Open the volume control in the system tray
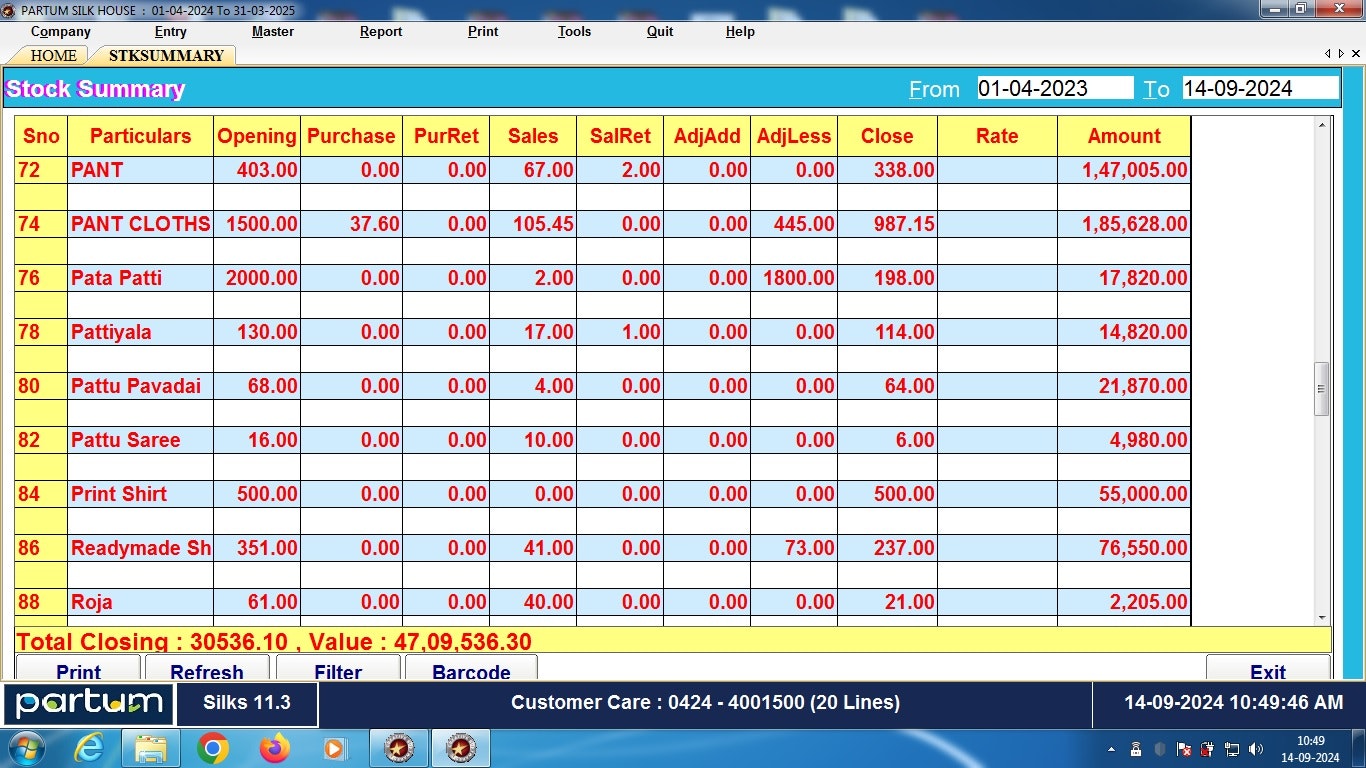This screenshot has width=1366, height=768. [1256, 747]
